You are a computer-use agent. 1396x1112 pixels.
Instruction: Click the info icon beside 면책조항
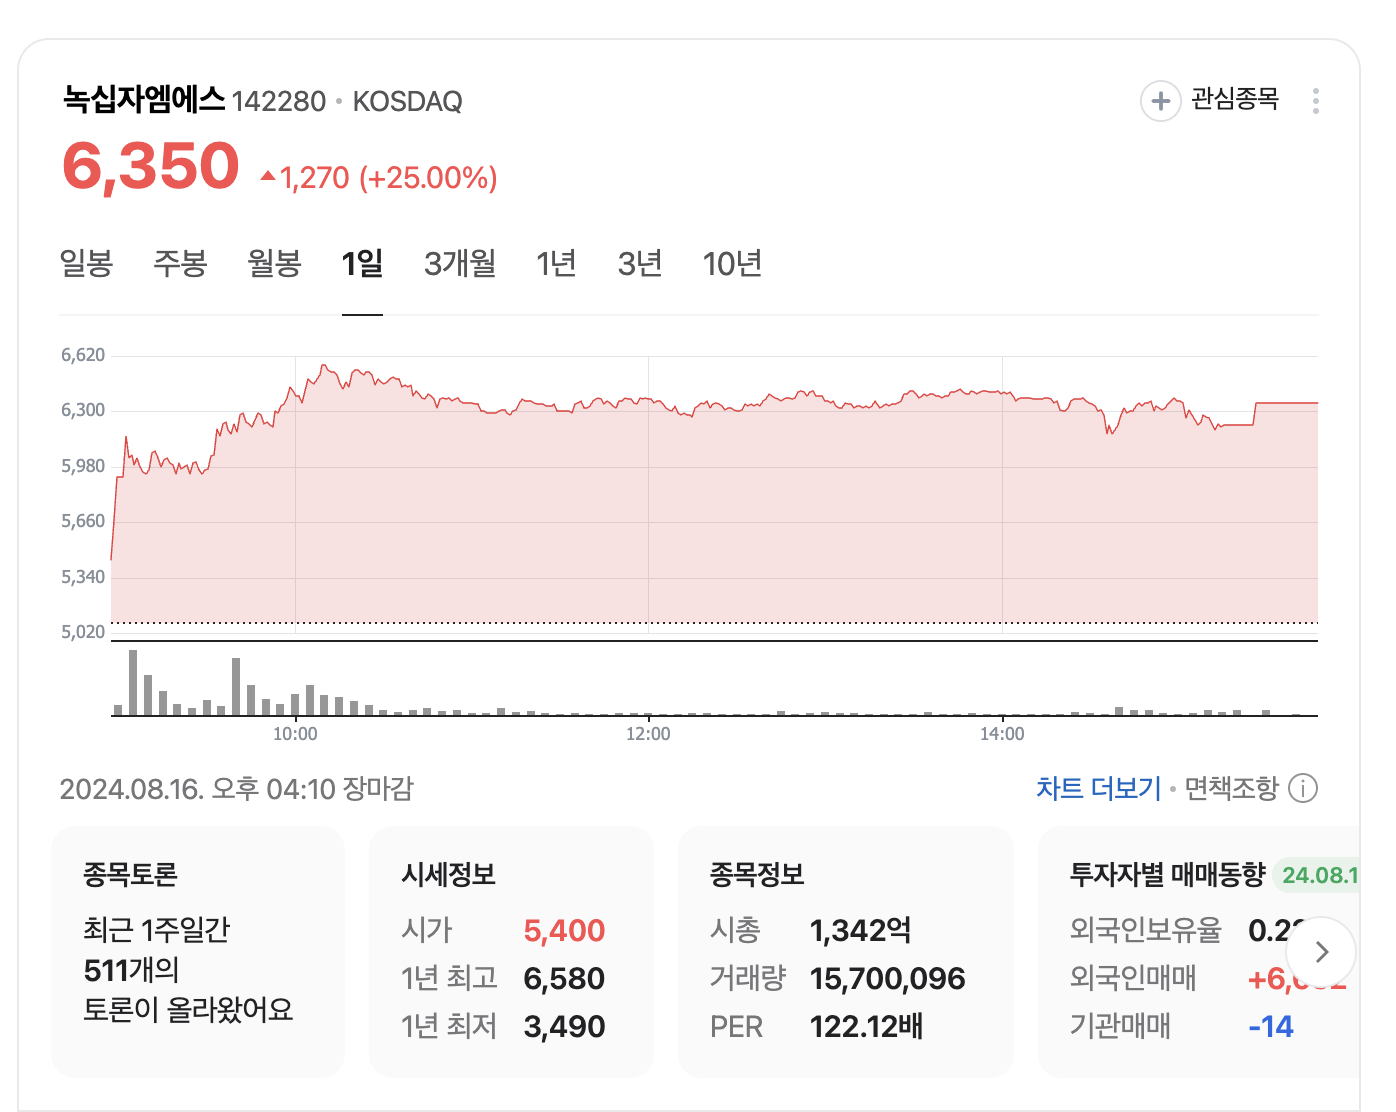(1303, 789)
